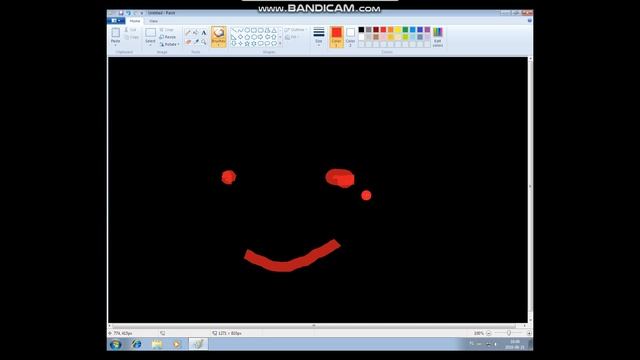Viewport: 640px width, 360px height.
Task: Choose the Curve shape
Action: (241, 30)
